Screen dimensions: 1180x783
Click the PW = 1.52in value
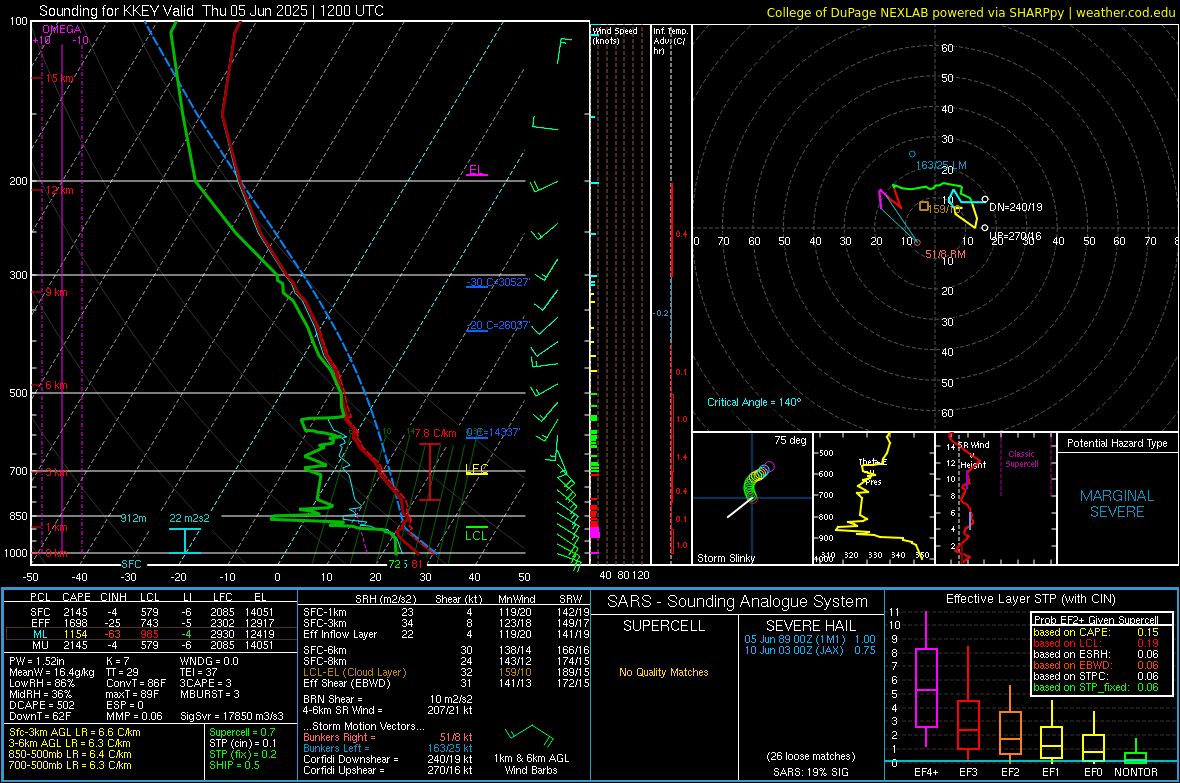click(x=37, y=661)
